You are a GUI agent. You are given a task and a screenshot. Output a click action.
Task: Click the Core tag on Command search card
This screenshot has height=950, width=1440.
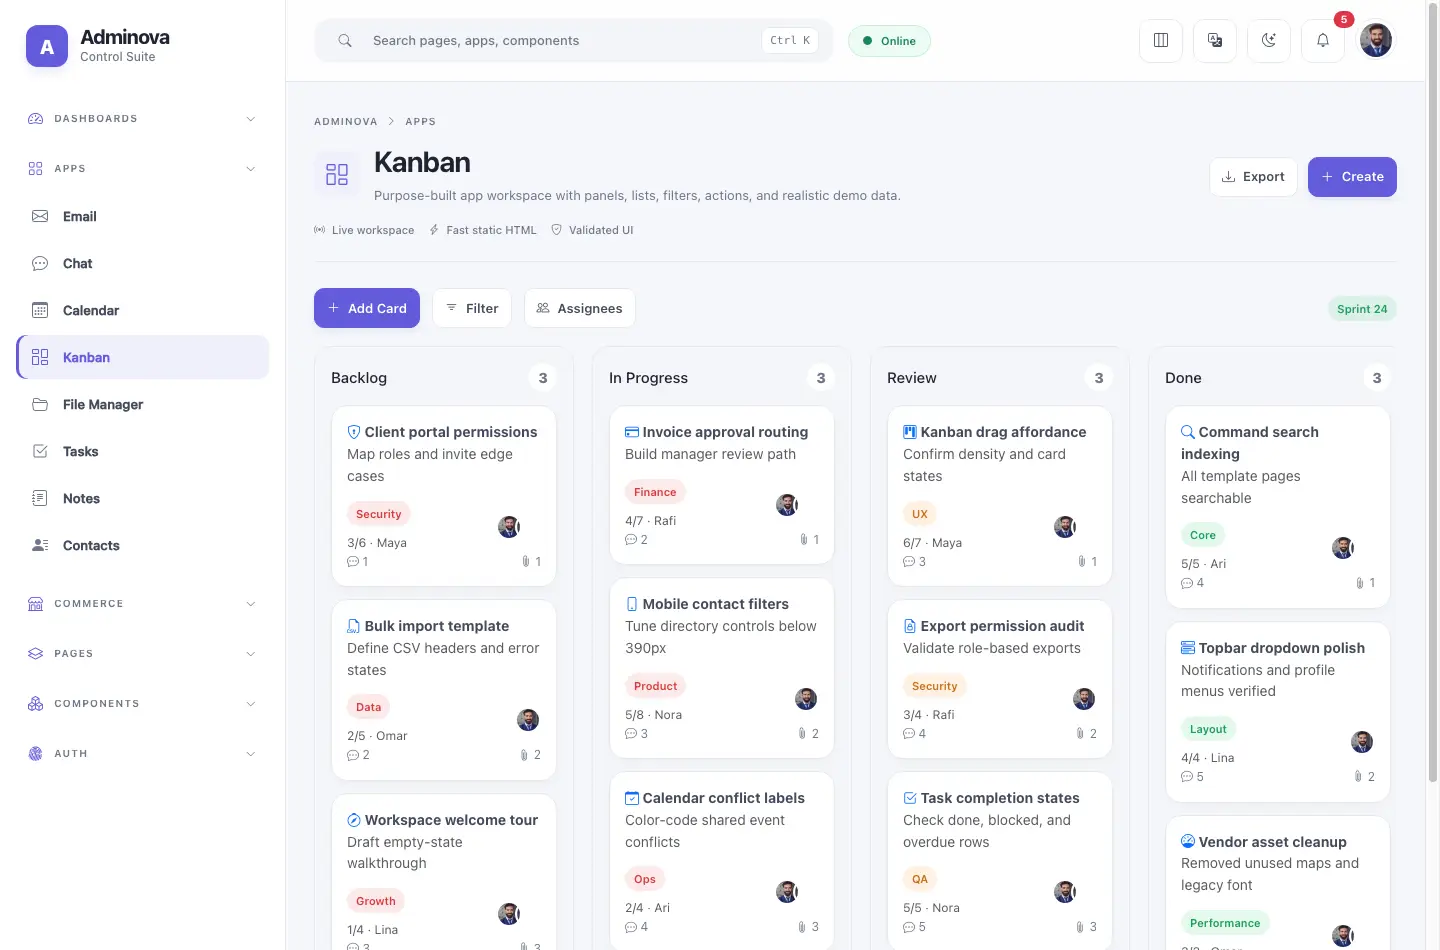click(x=1203, y=535)
